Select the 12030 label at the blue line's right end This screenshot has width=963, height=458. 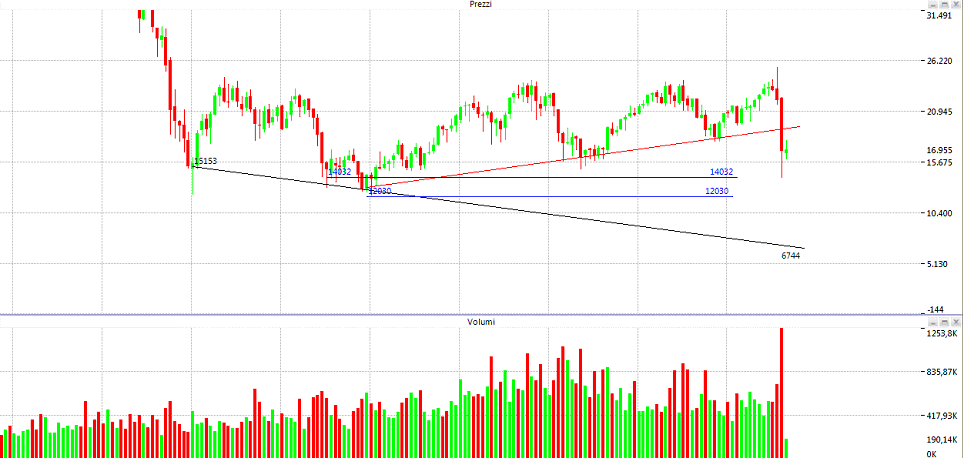click(717, 192)
